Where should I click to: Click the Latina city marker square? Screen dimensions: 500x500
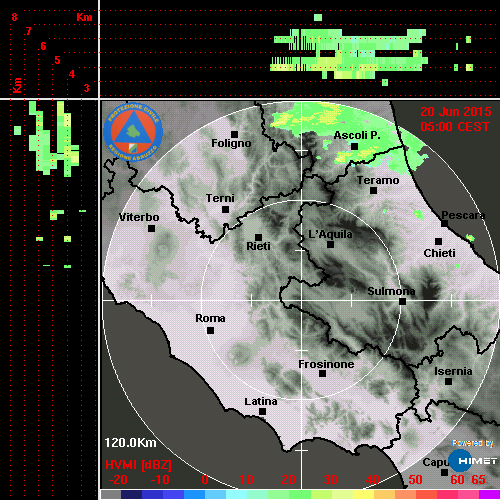point(262,412)
